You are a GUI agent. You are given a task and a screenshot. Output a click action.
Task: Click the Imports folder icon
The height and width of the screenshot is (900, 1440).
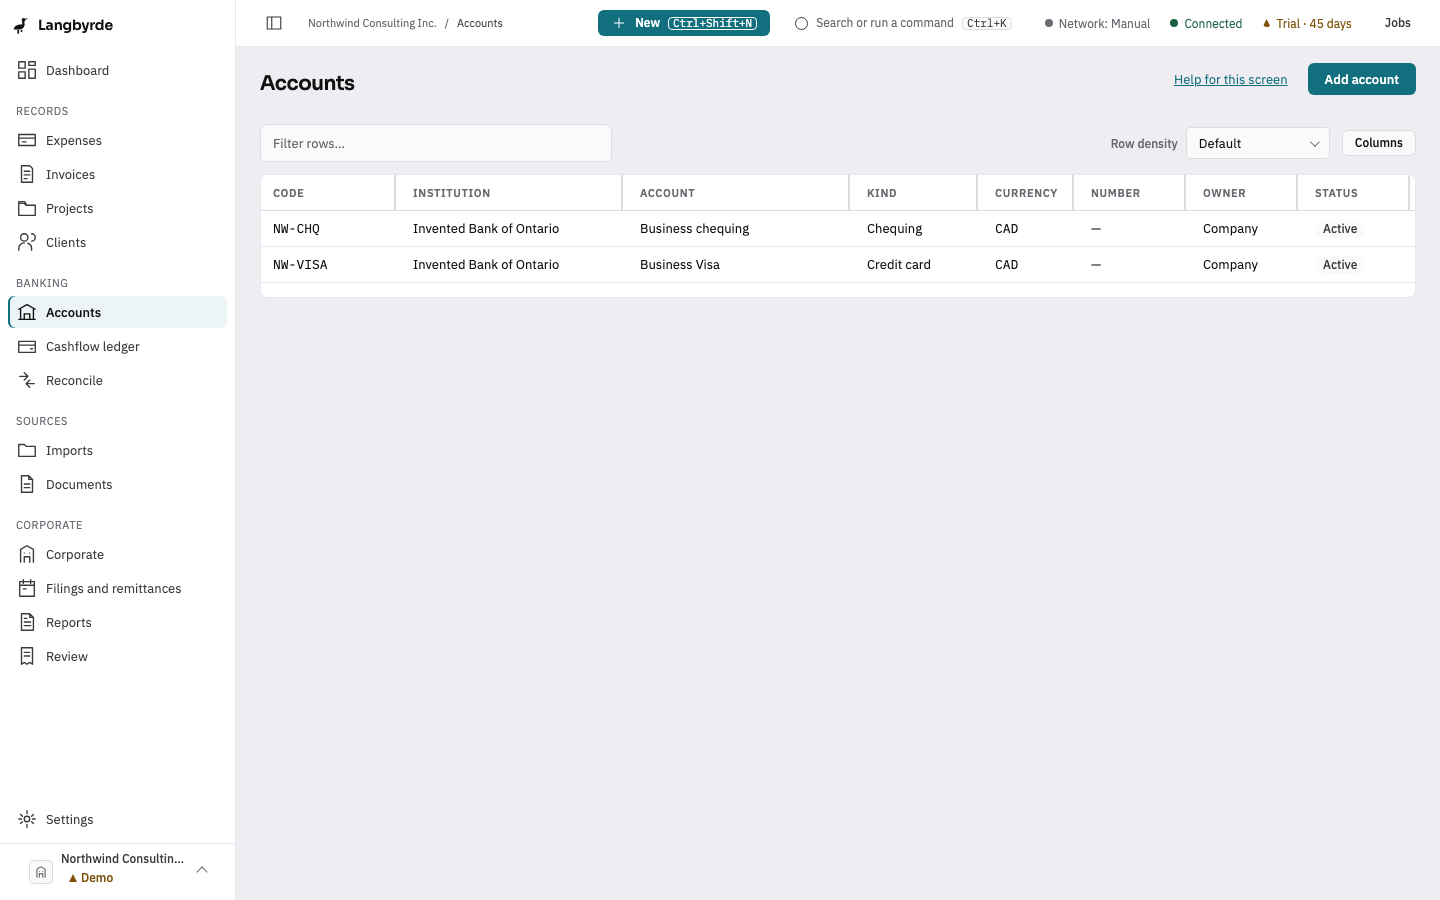coord(27,450)
